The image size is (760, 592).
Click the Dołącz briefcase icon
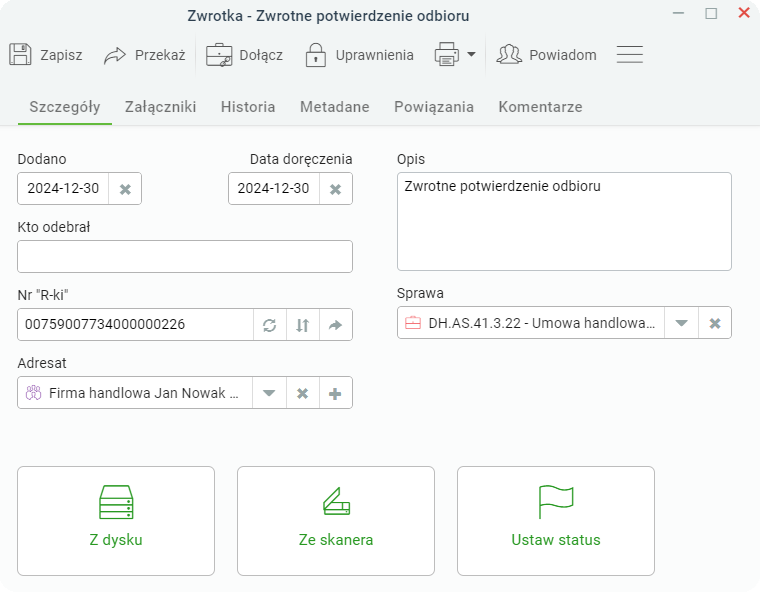tap(219, 55)
